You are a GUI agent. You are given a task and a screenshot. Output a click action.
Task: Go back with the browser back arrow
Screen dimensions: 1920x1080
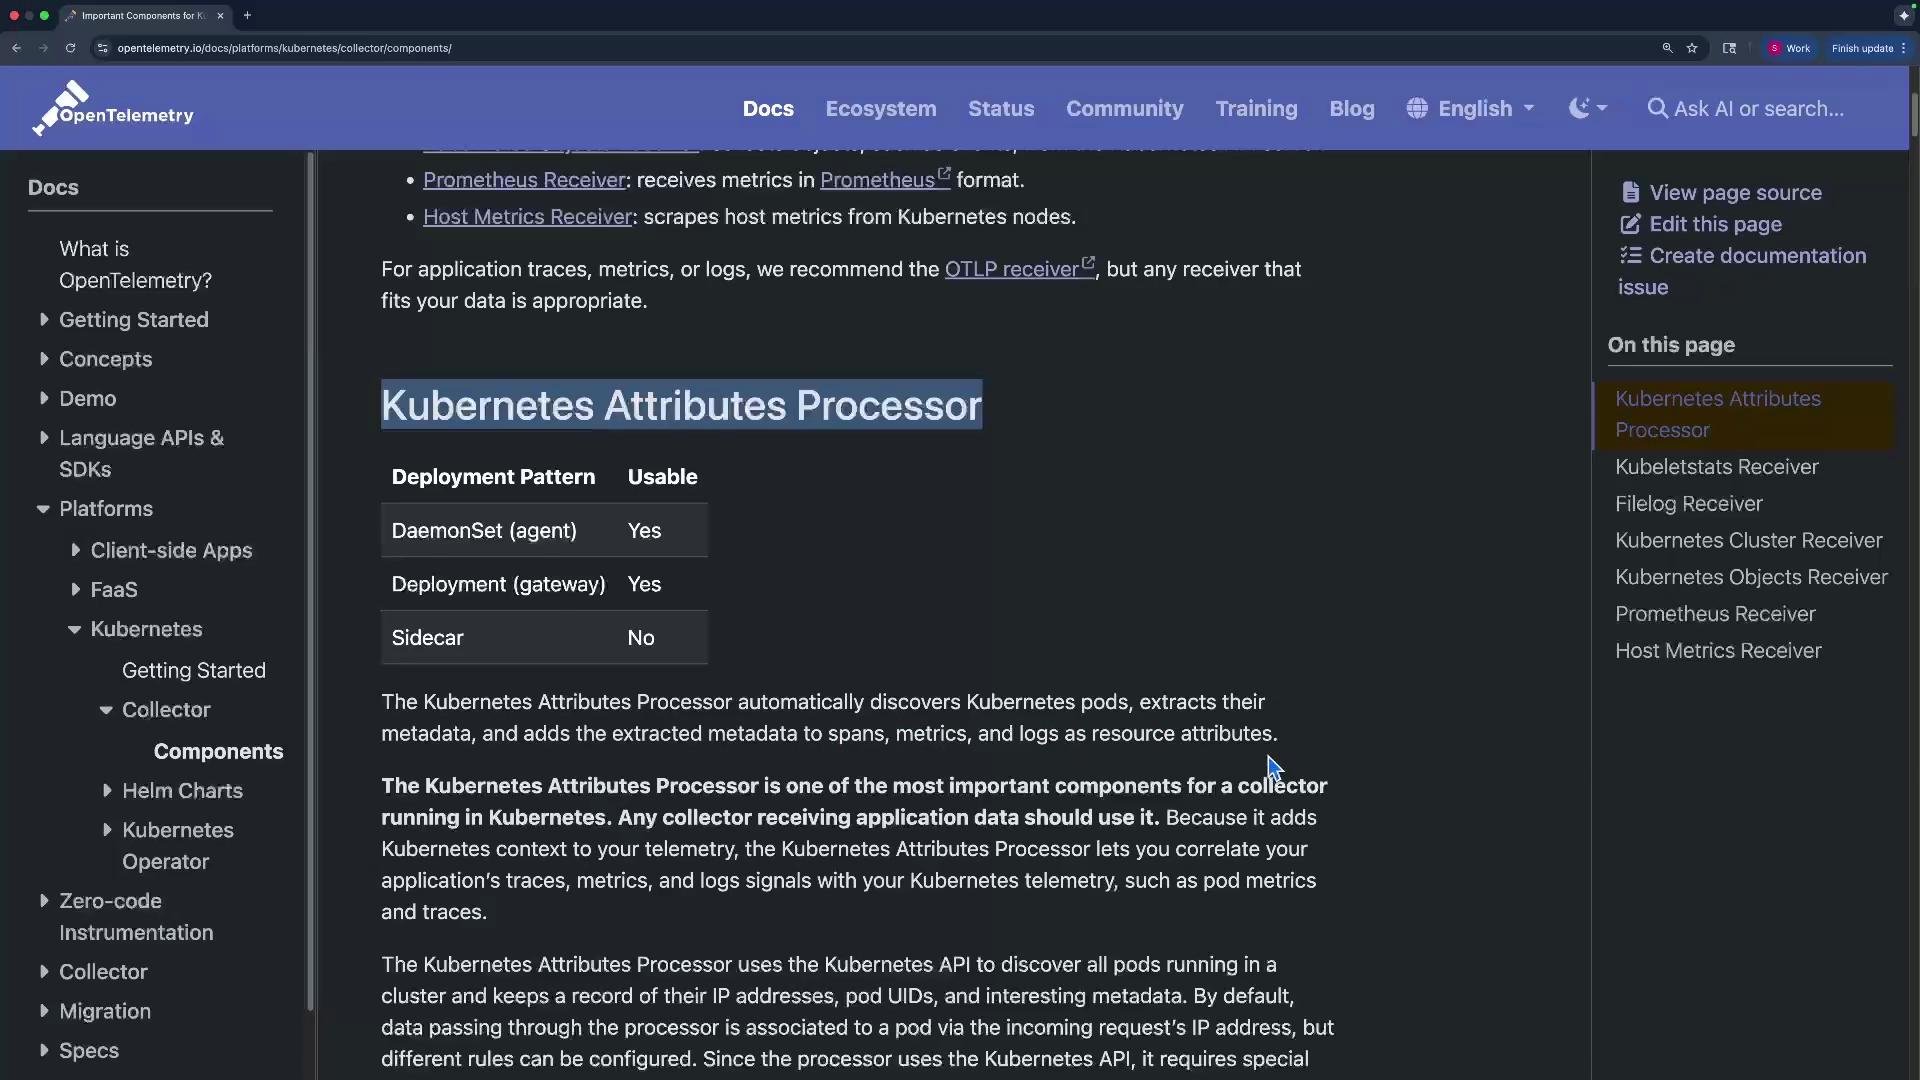coord(17,48)
